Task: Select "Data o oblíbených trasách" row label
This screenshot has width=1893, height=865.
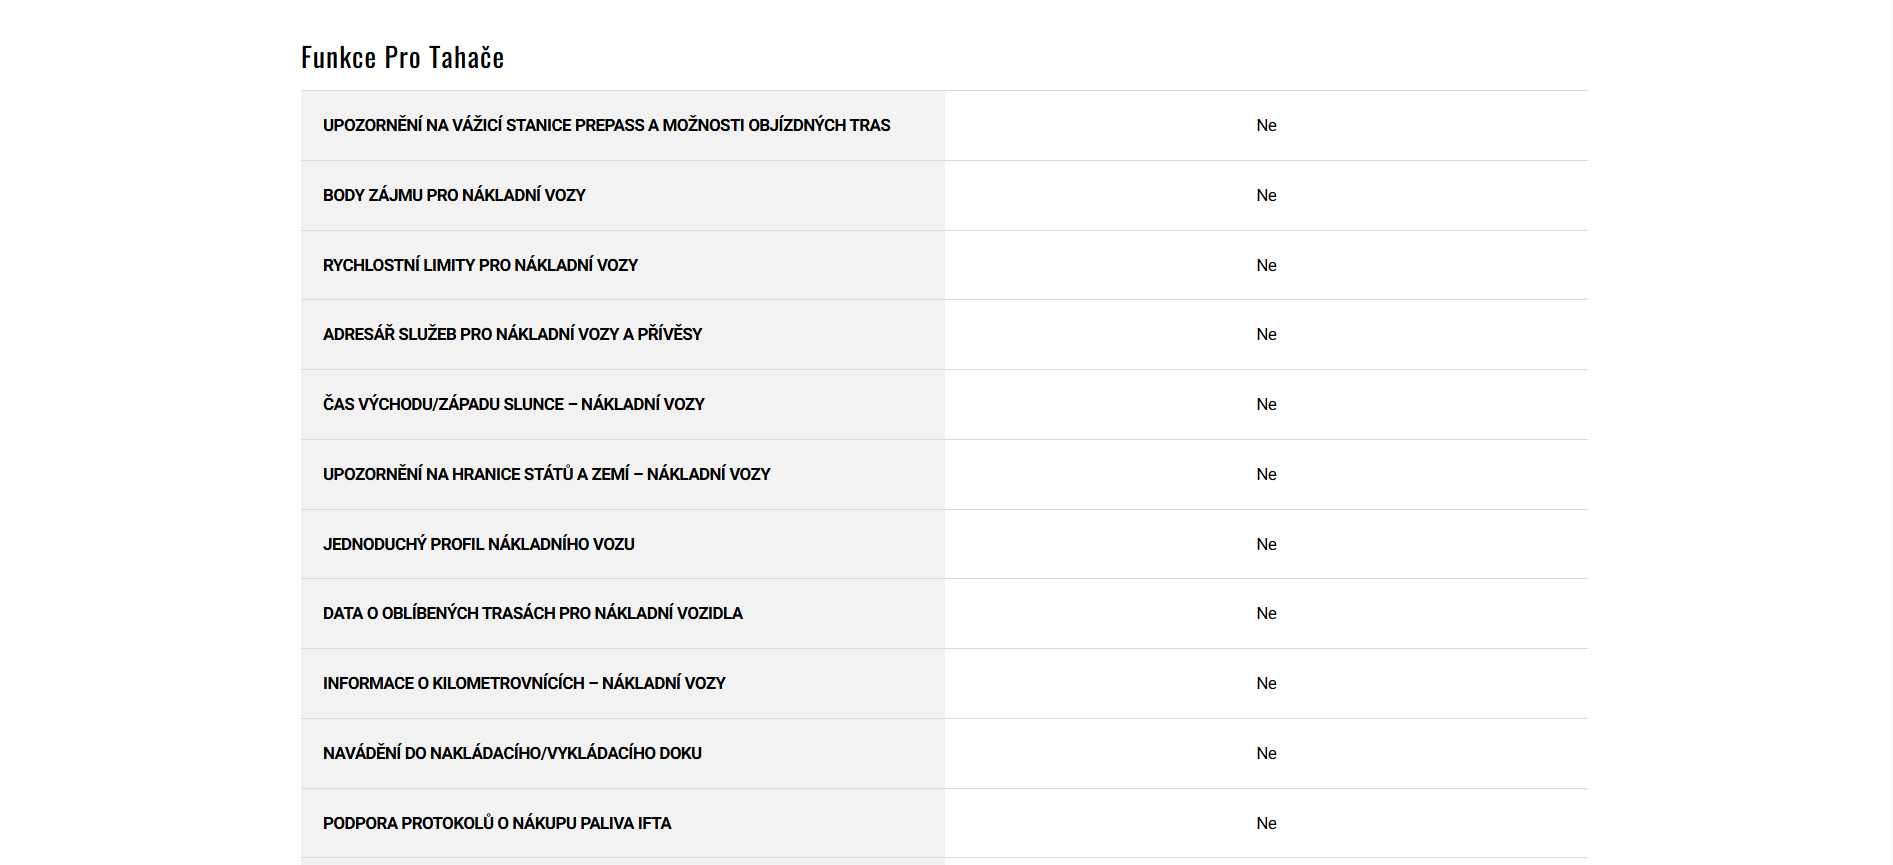Action: click(x=532, y=613)
